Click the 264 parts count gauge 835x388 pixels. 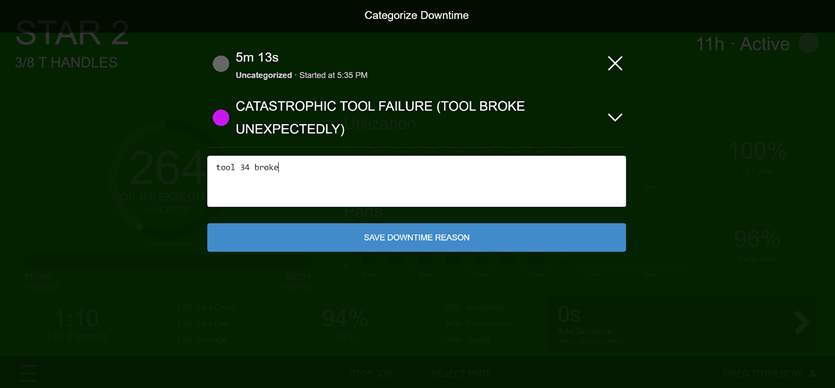click(x=163, y=178)
